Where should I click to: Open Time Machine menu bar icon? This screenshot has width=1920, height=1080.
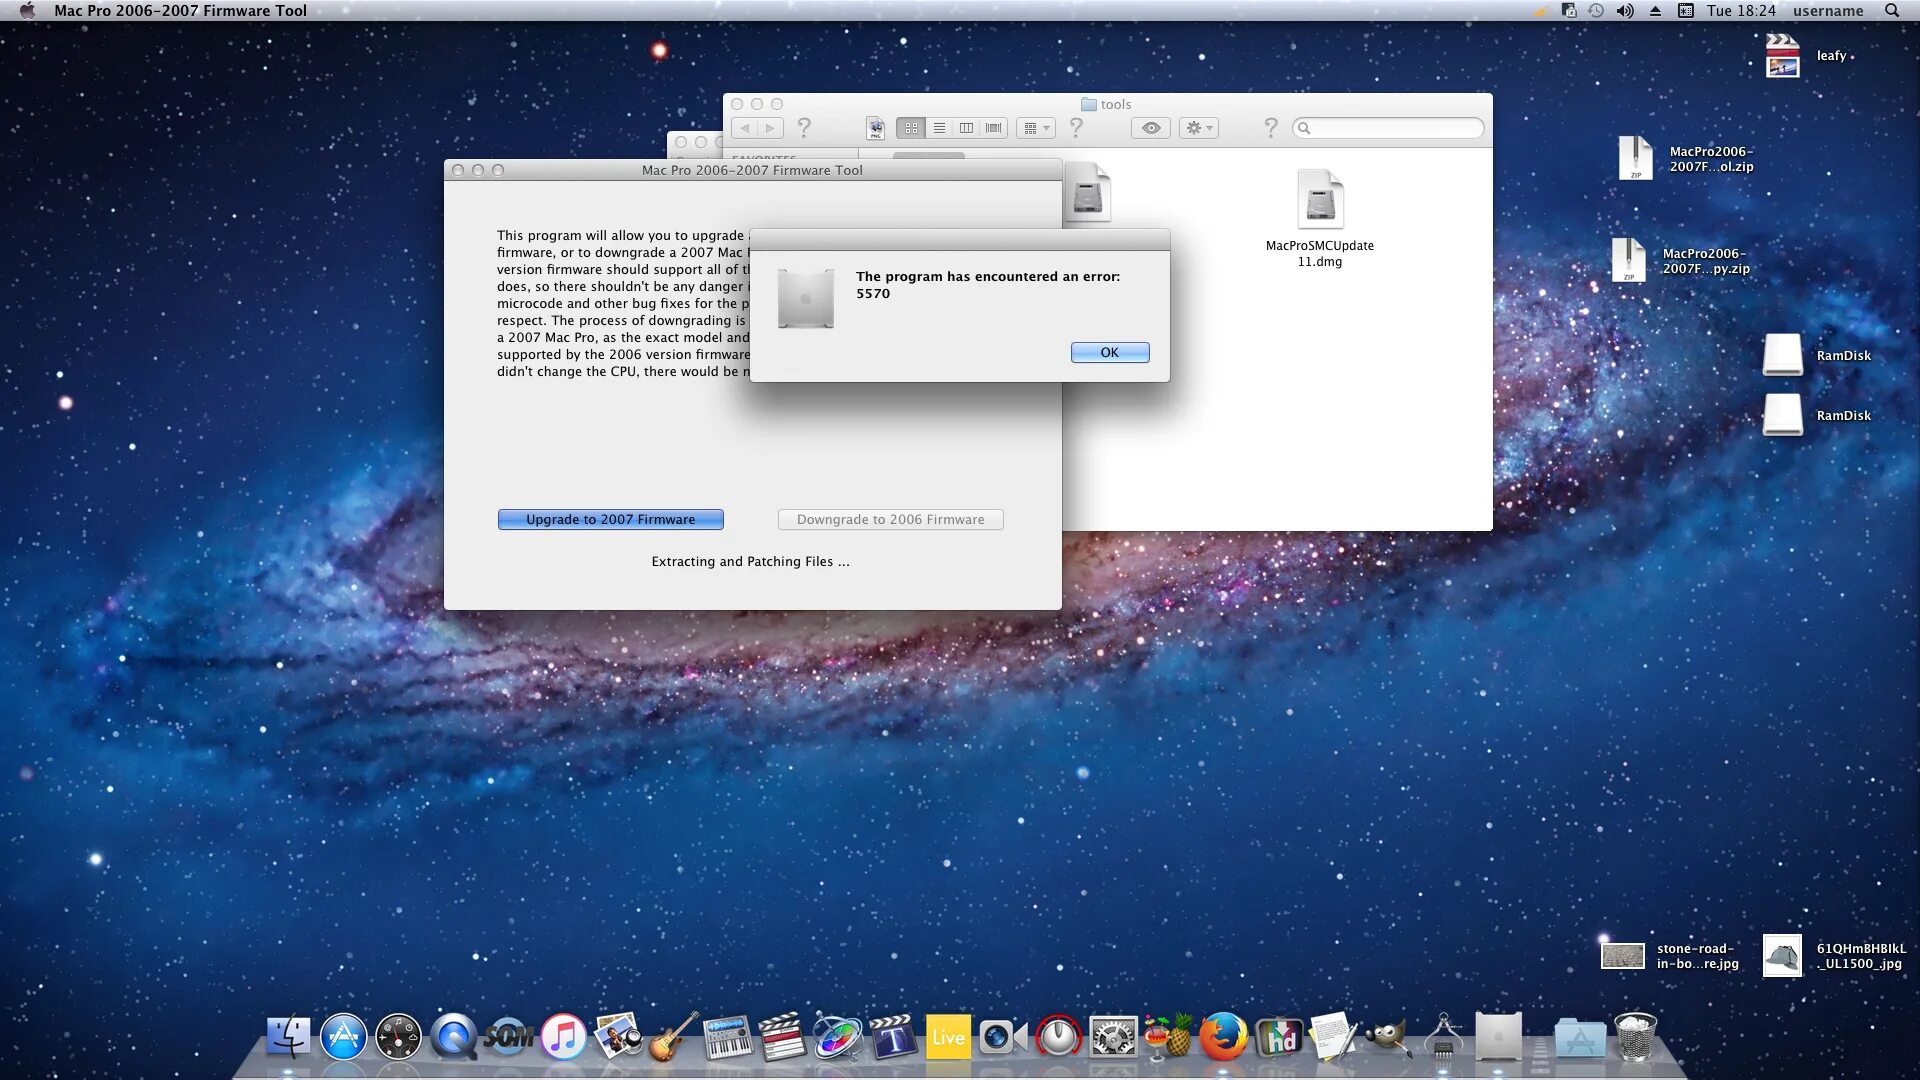(x=1596, y=10)
